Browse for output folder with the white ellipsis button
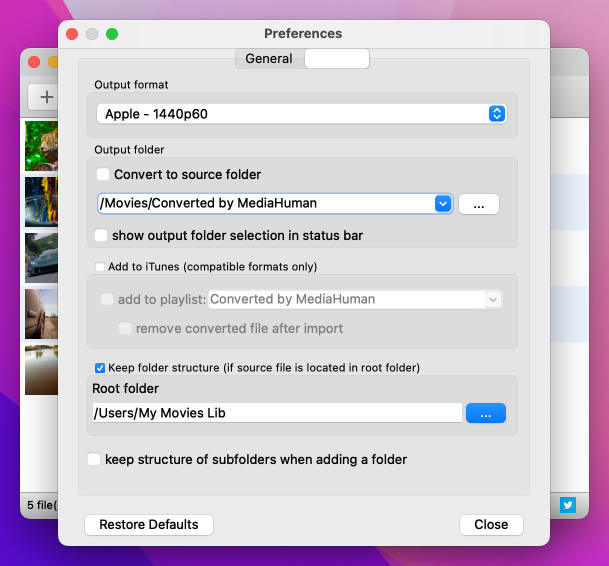 (x=478, y=204)
